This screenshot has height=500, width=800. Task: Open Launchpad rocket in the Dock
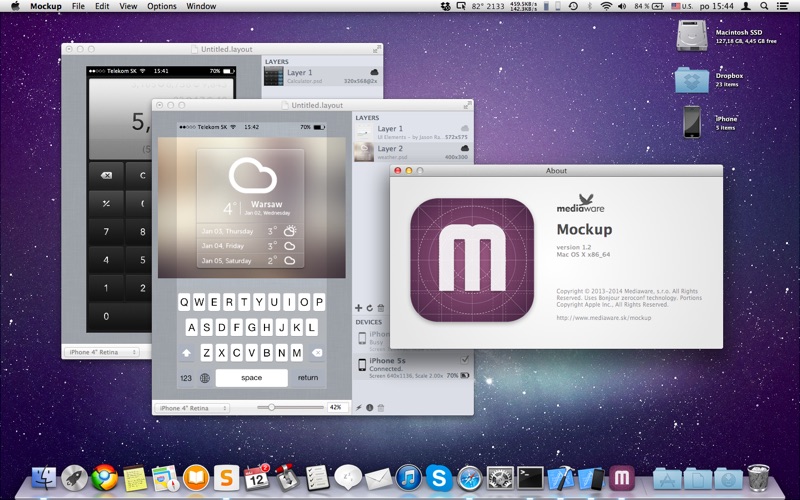click(x=74, y=478)
